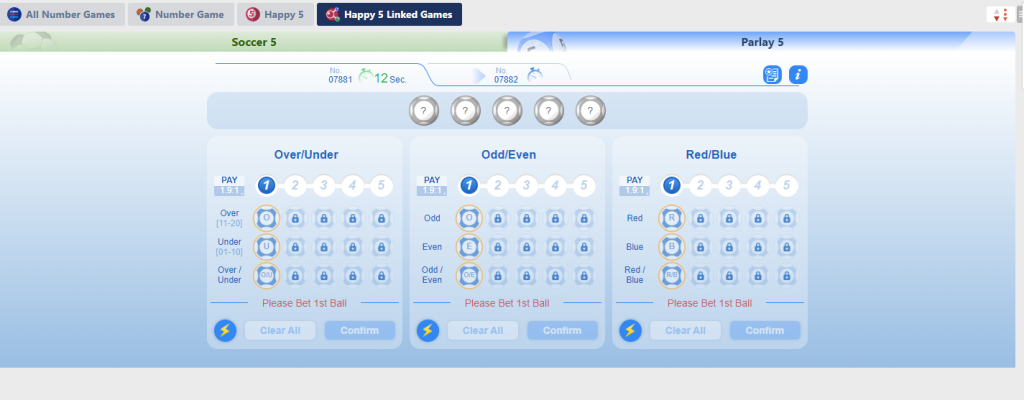Click locked Over icon for 4th ball
Screen dimensions: 1024x400
(353, 218)
